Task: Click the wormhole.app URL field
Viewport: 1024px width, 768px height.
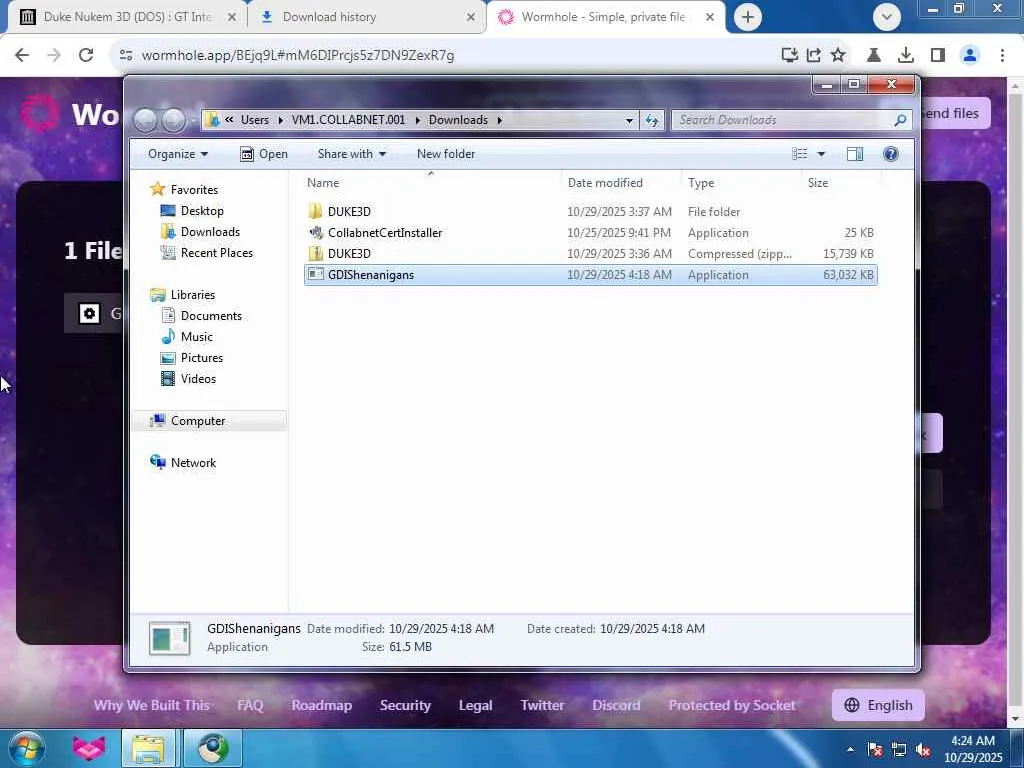Action: pos(298,56)
